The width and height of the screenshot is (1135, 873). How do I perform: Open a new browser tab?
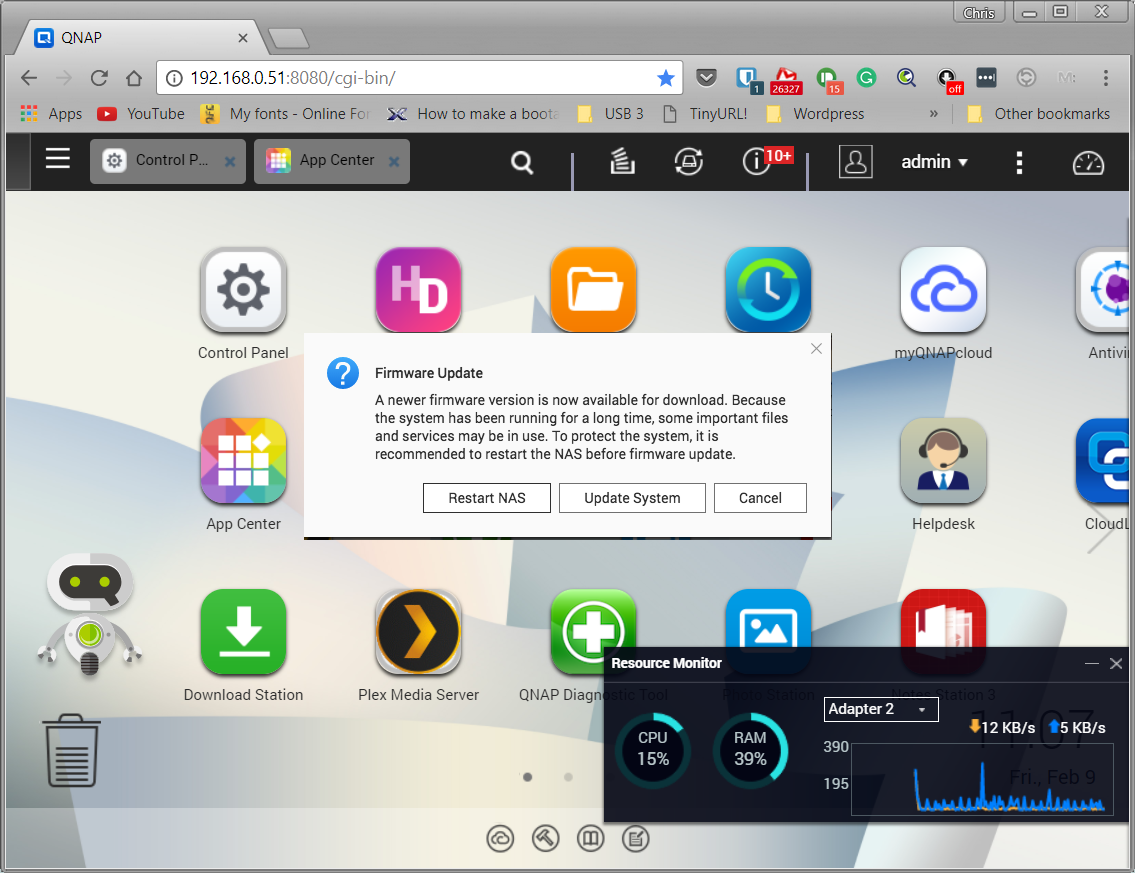point(289,38)
